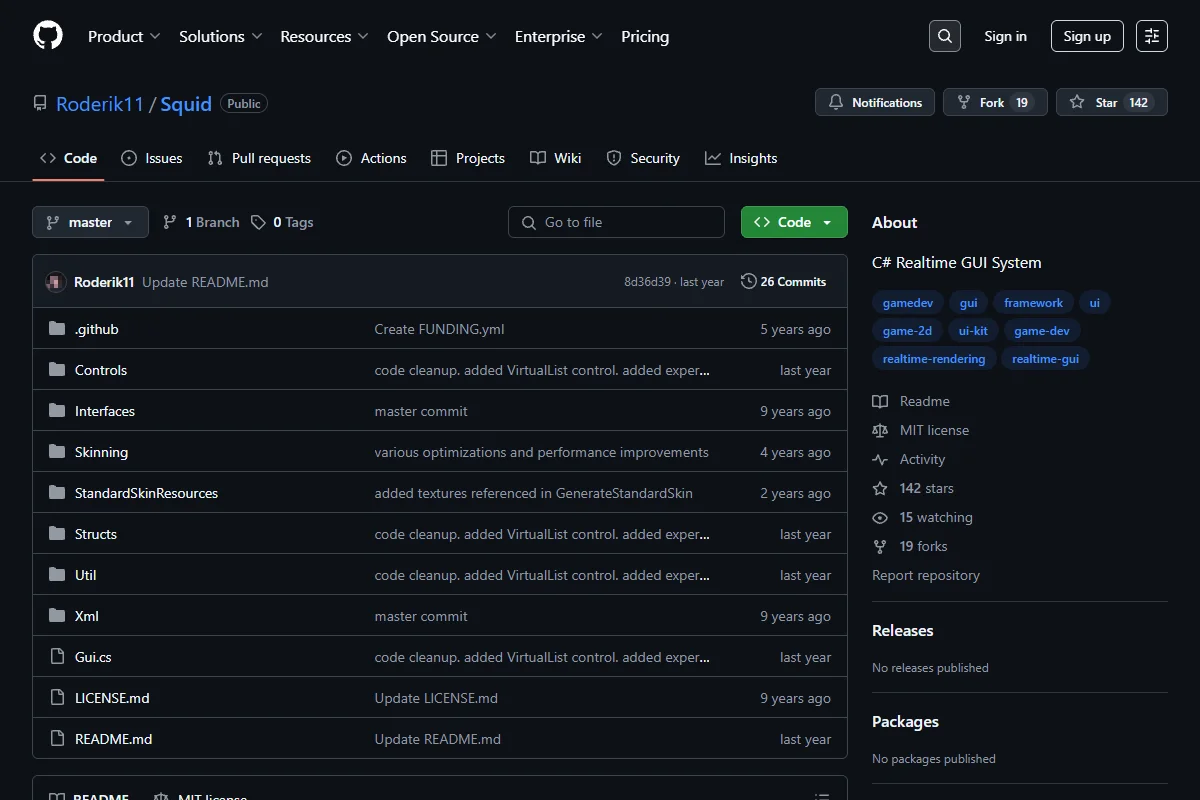
Task: Expand the master branch dropdown
Action: click(x=90, y=222)
